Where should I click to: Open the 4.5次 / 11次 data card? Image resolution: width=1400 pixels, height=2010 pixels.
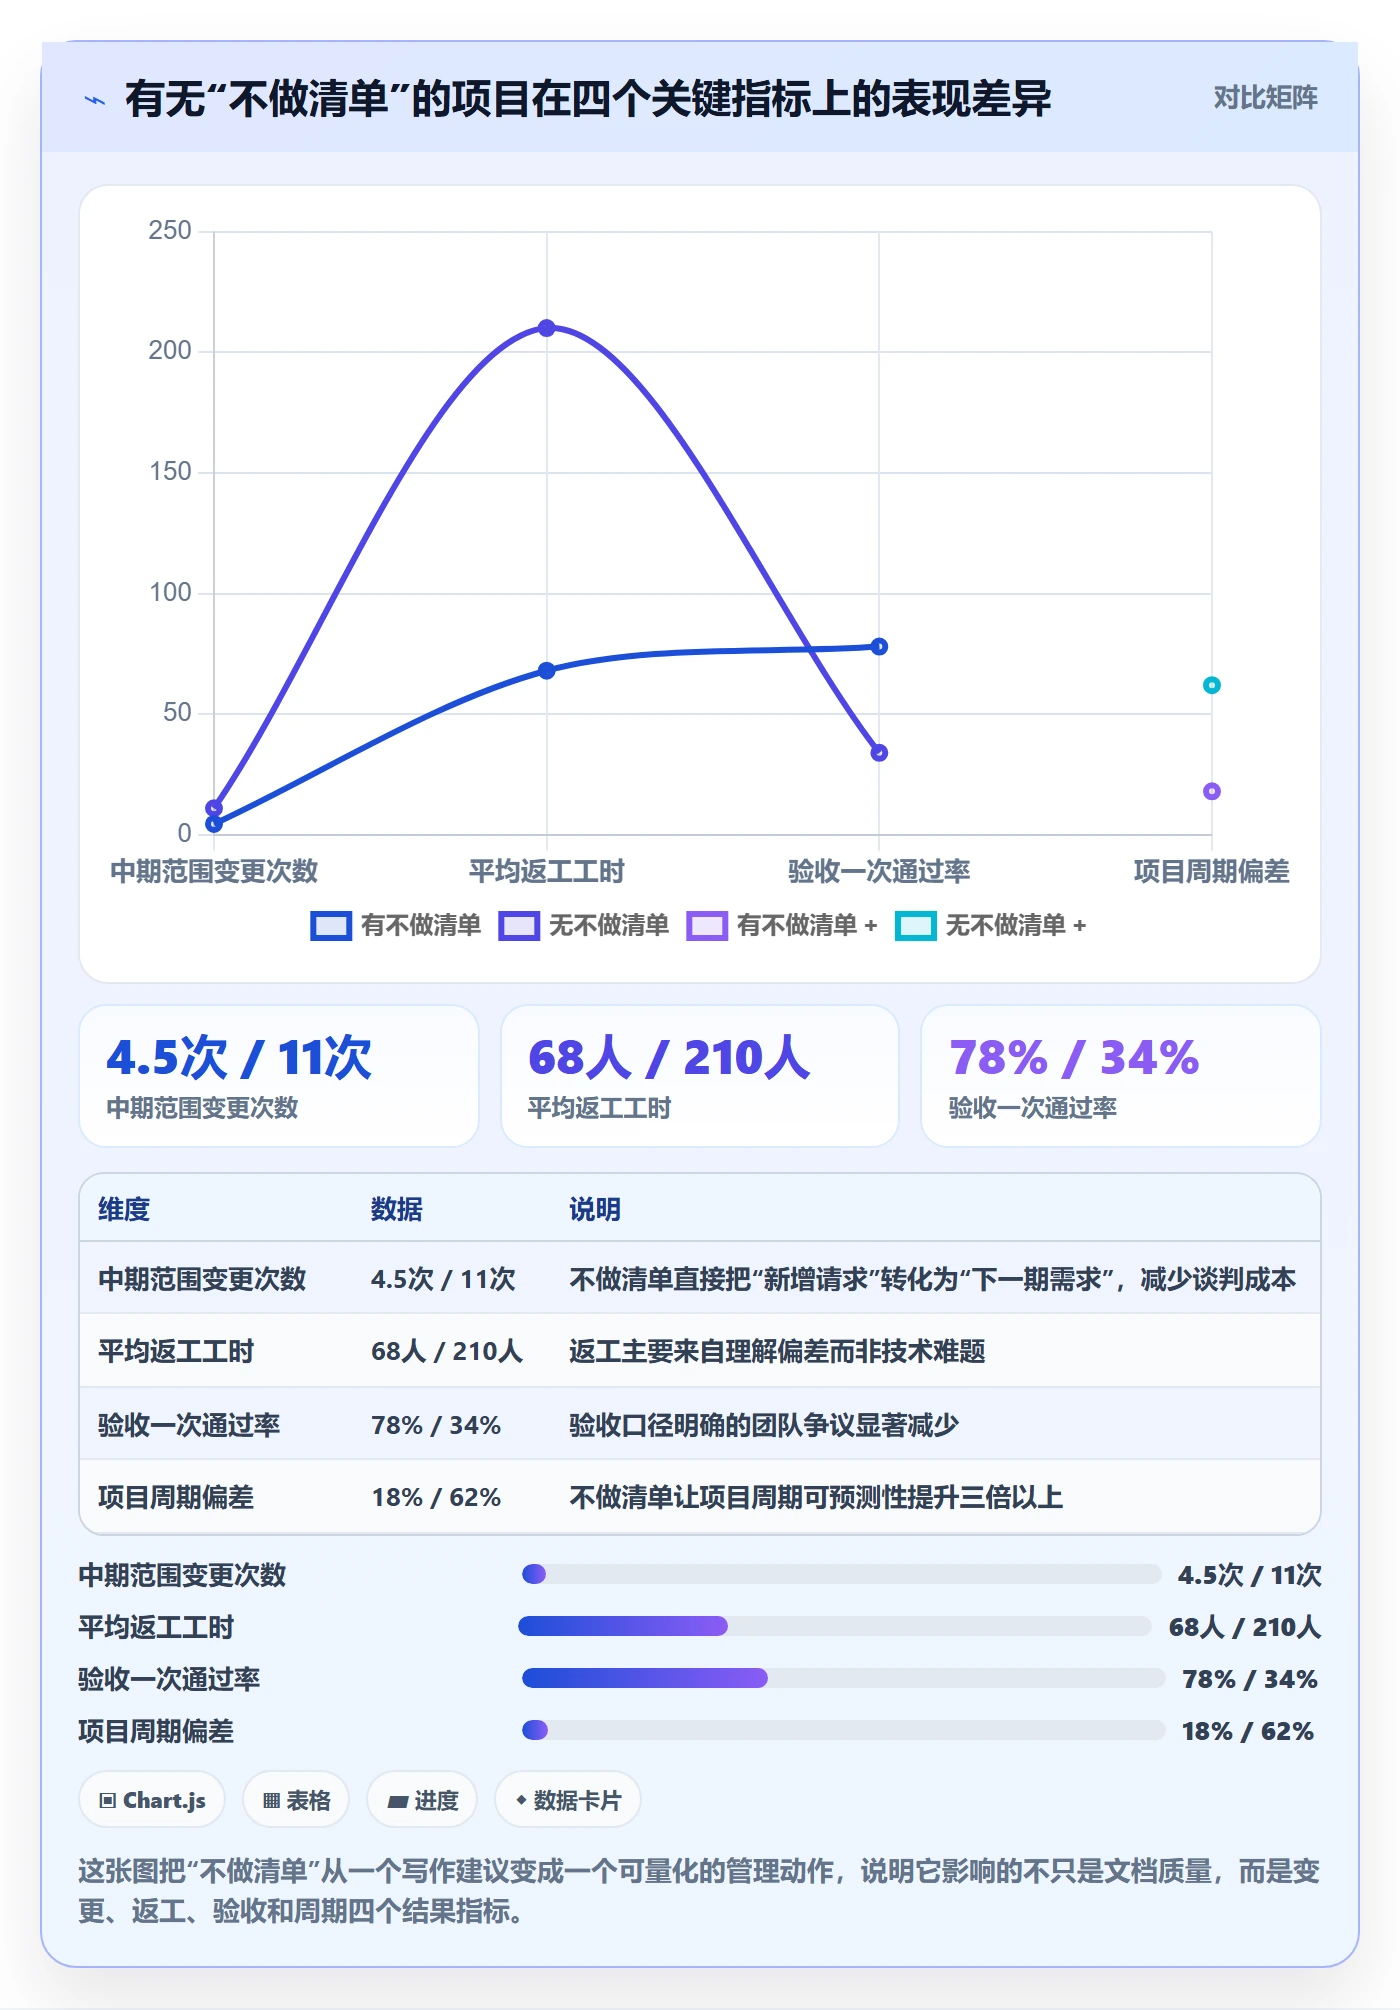point(279,1076)
